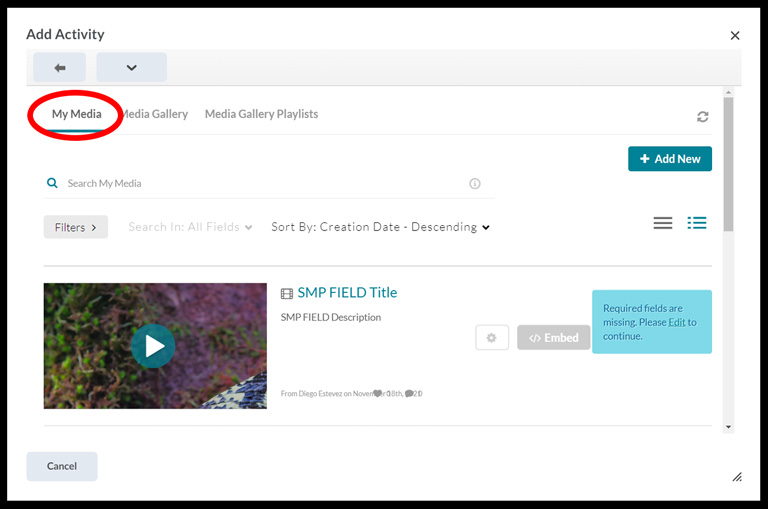Show search info tooltip icon

(x=475, y=184)
